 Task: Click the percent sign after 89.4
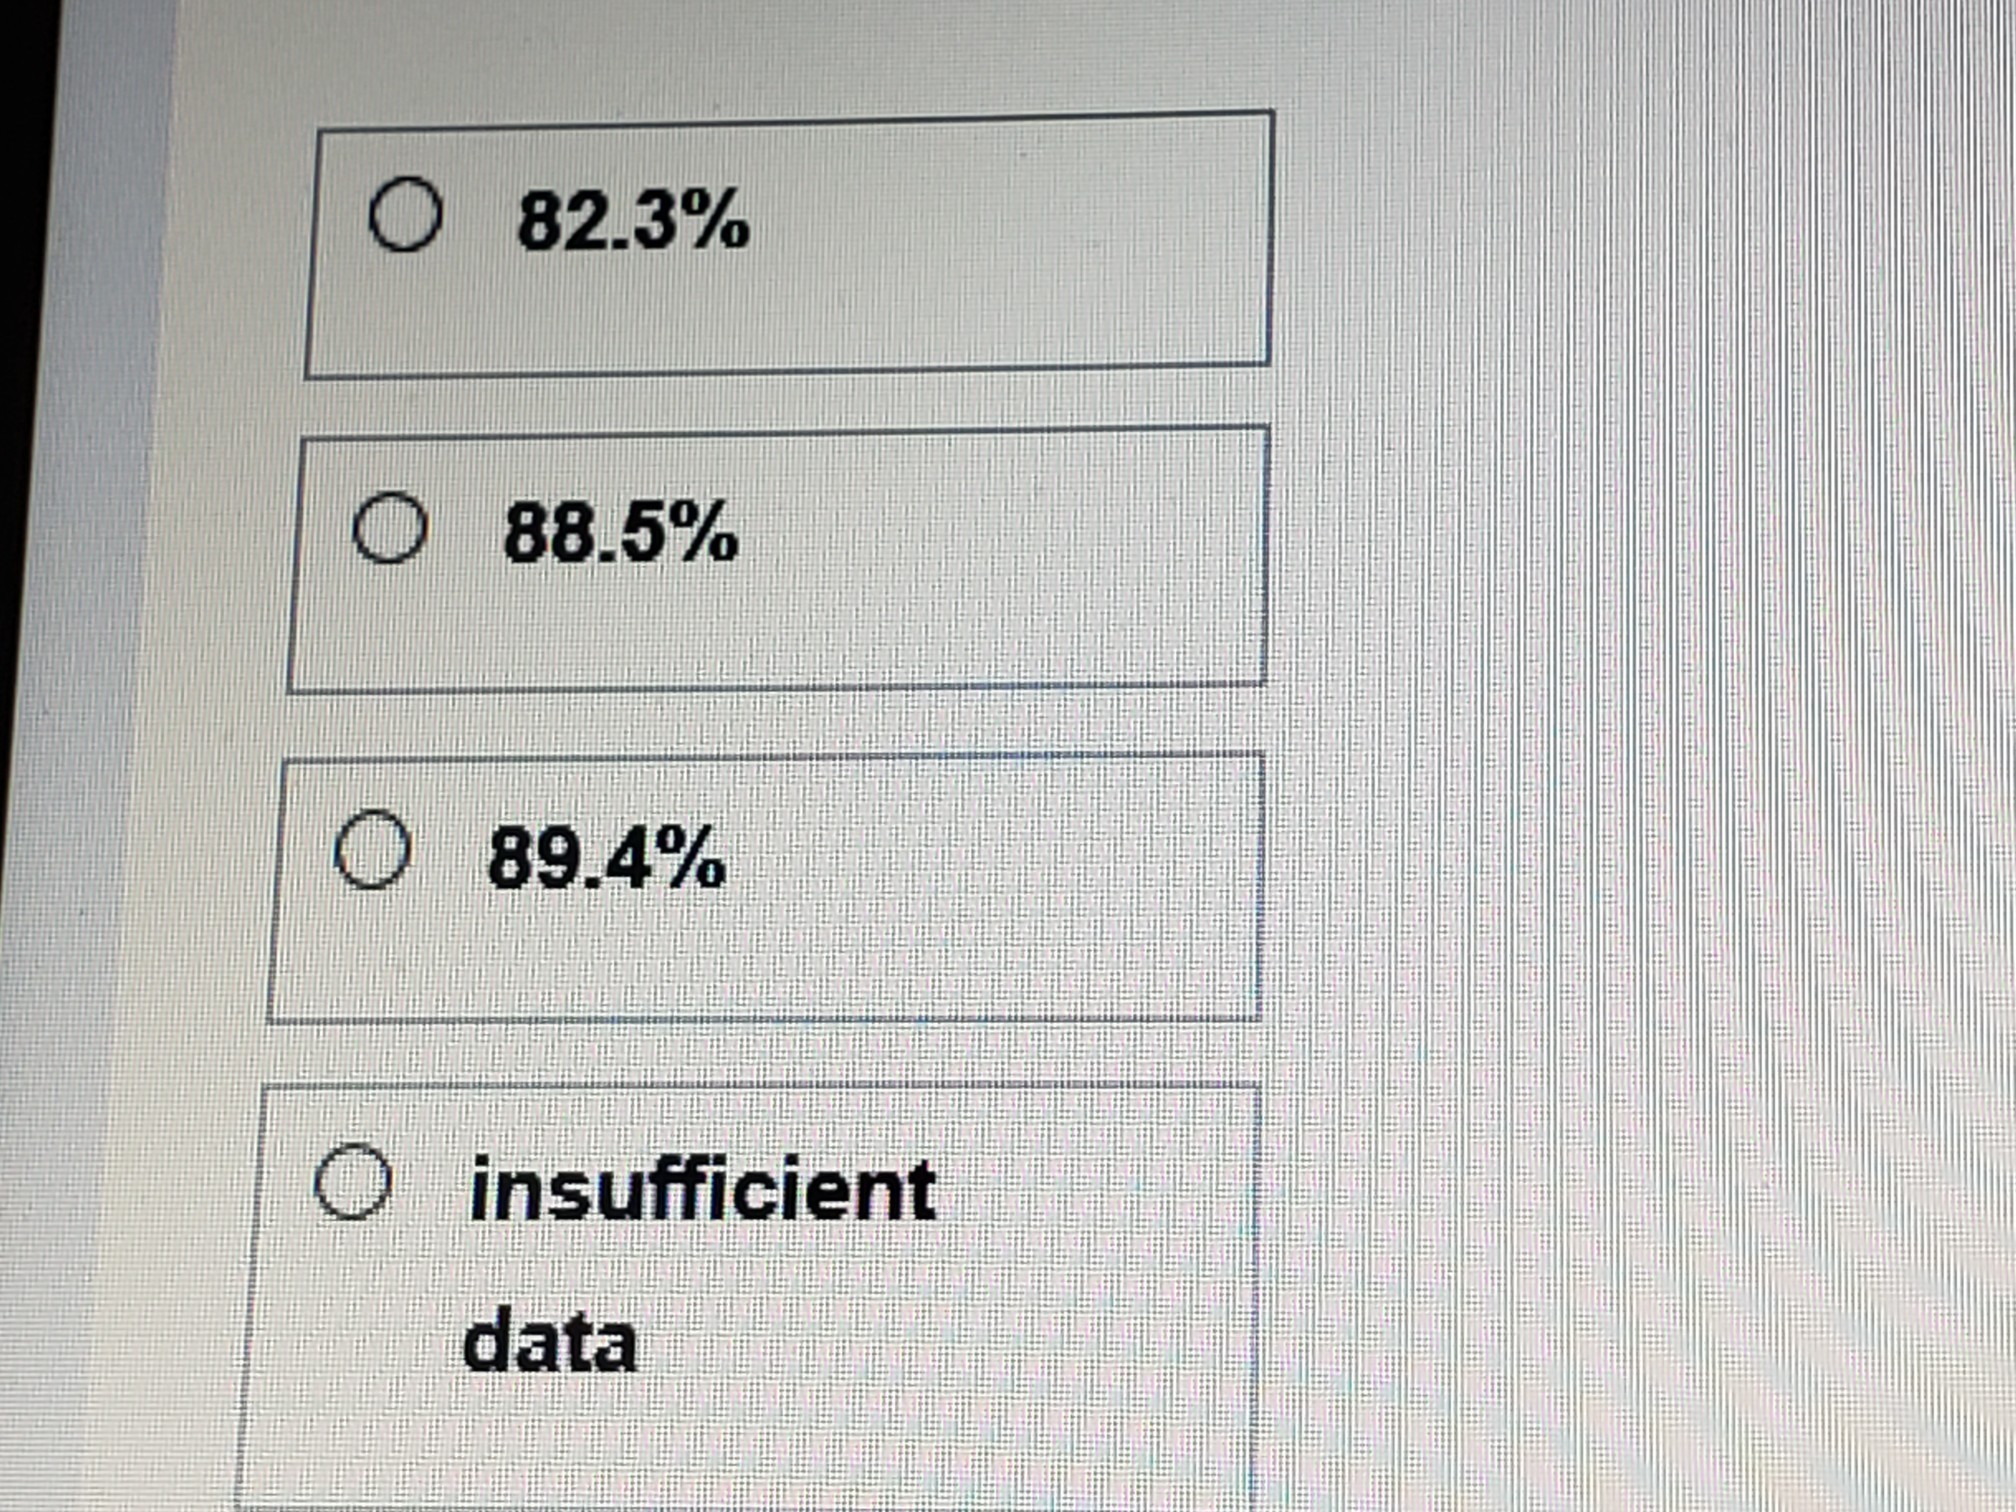click(x=692, y=858)
